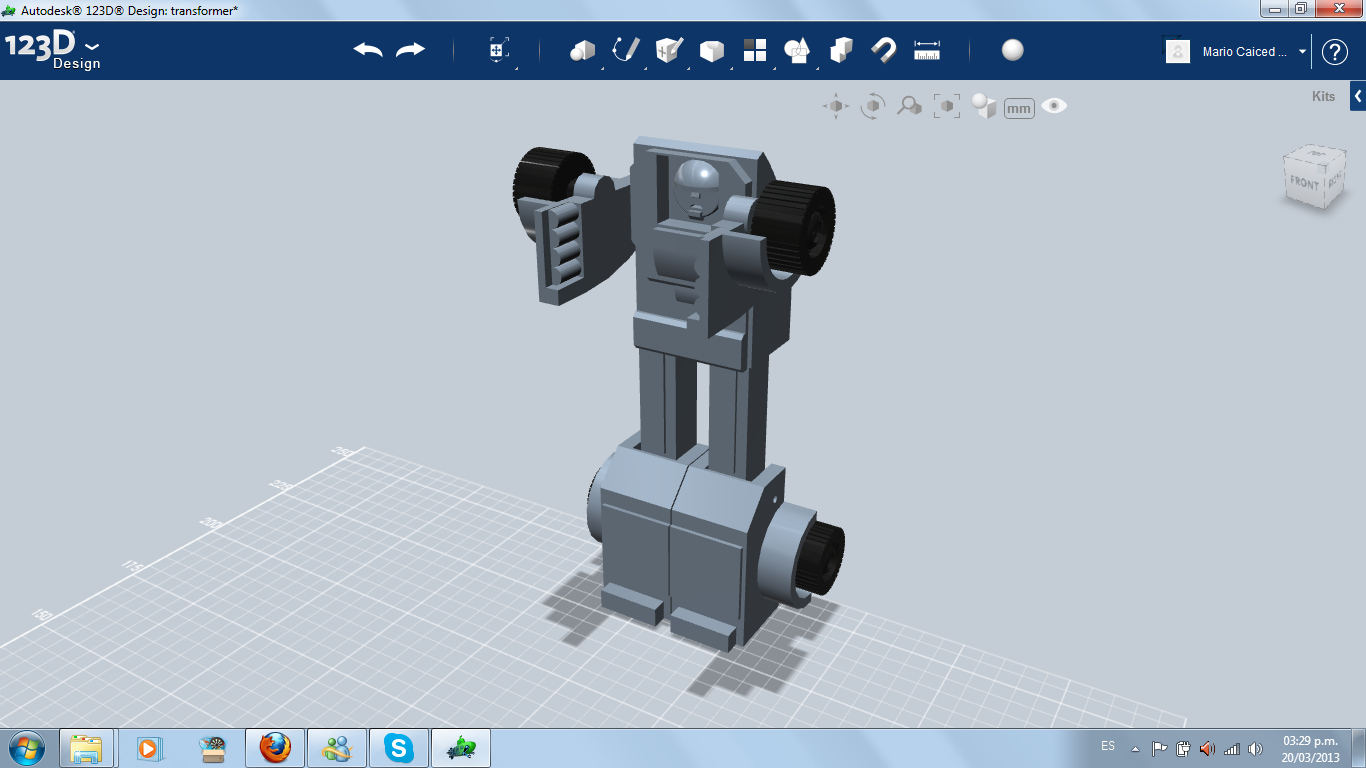Toggle the eye visibility option

1054,106
